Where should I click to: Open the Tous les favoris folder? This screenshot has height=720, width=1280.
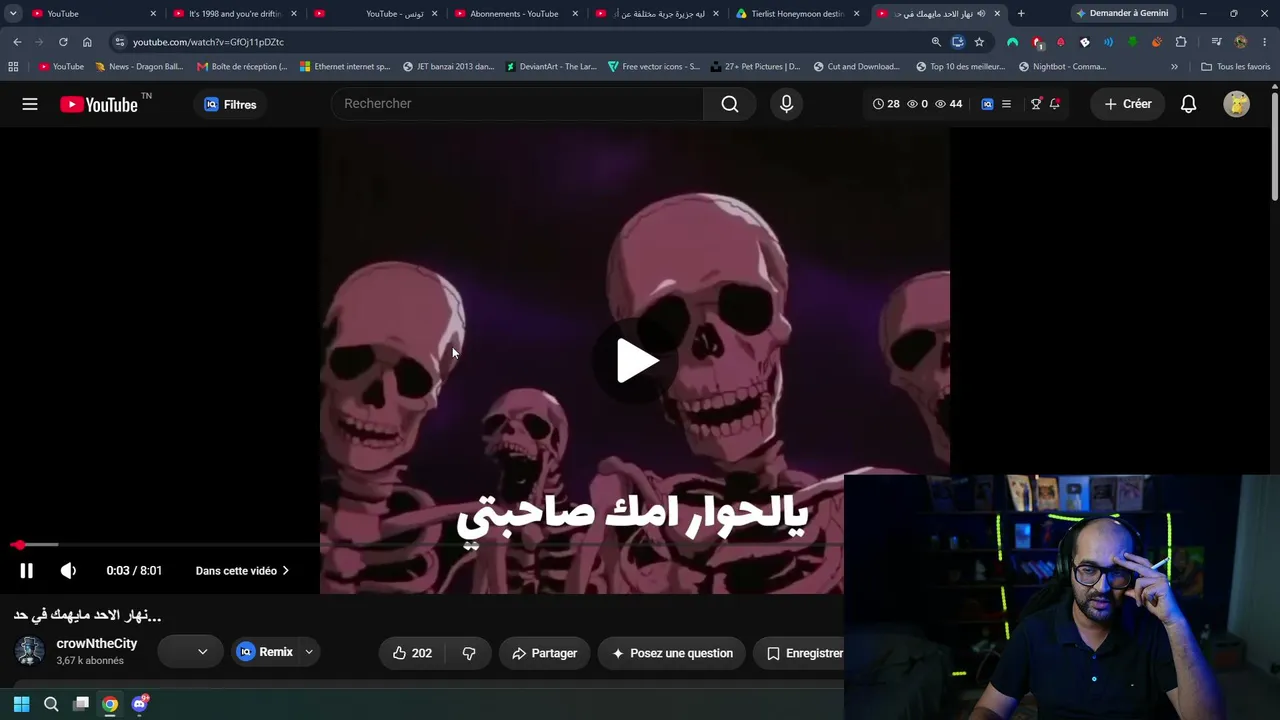tap(1236, 67)
